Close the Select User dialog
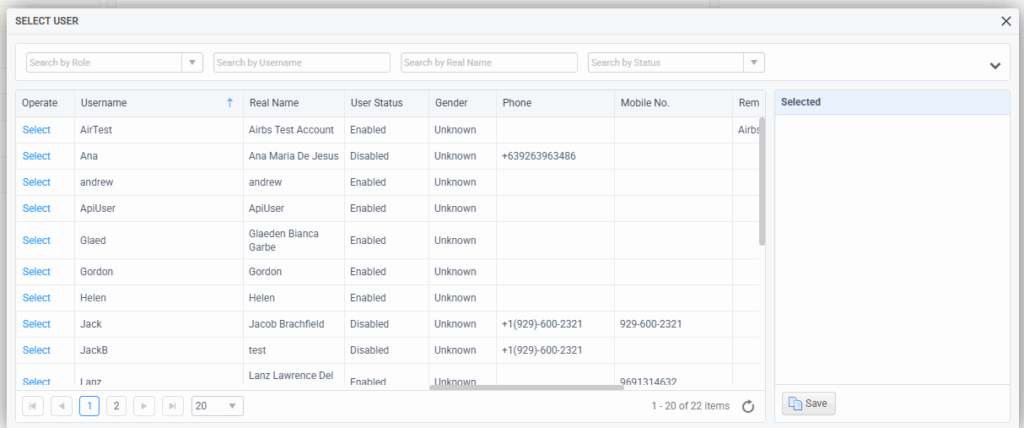The image size is (1024, 428). tap(1006, 21)
